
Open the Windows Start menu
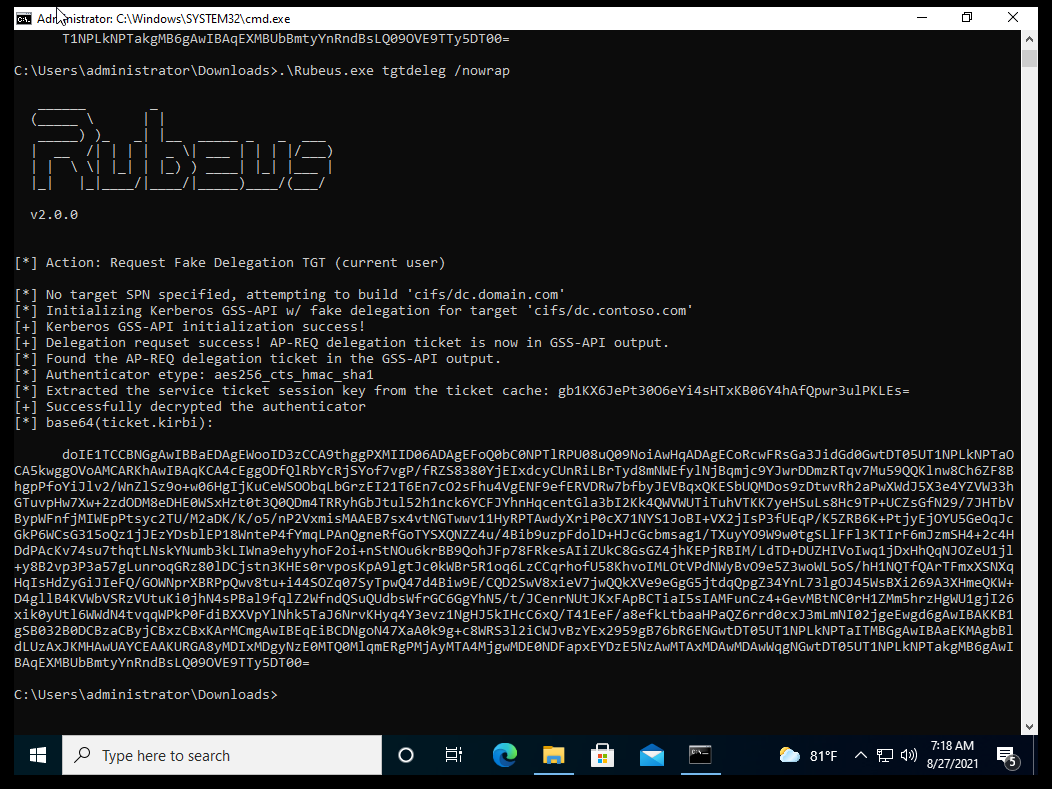[38, 755]
